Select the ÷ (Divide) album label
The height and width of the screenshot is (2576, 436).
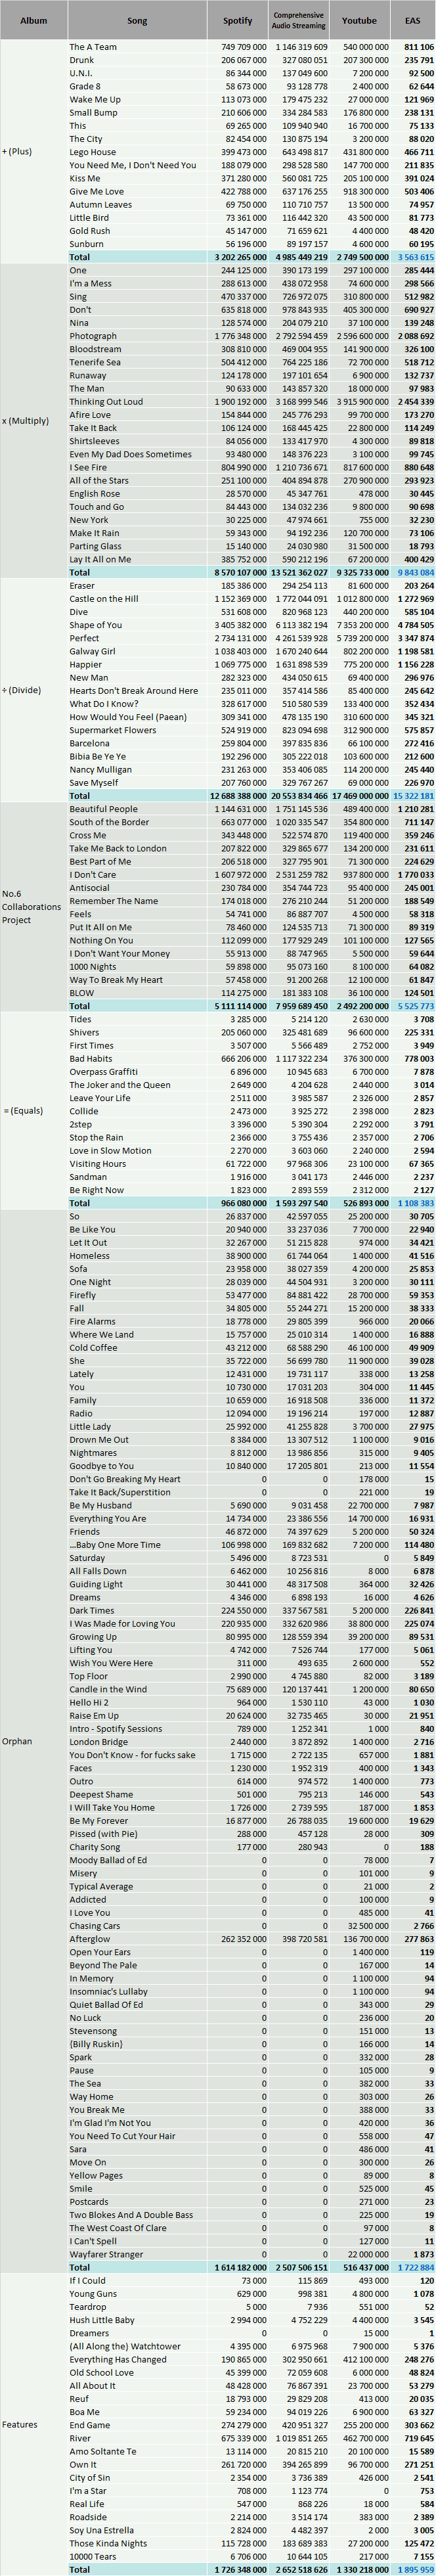tap(22, 690)
